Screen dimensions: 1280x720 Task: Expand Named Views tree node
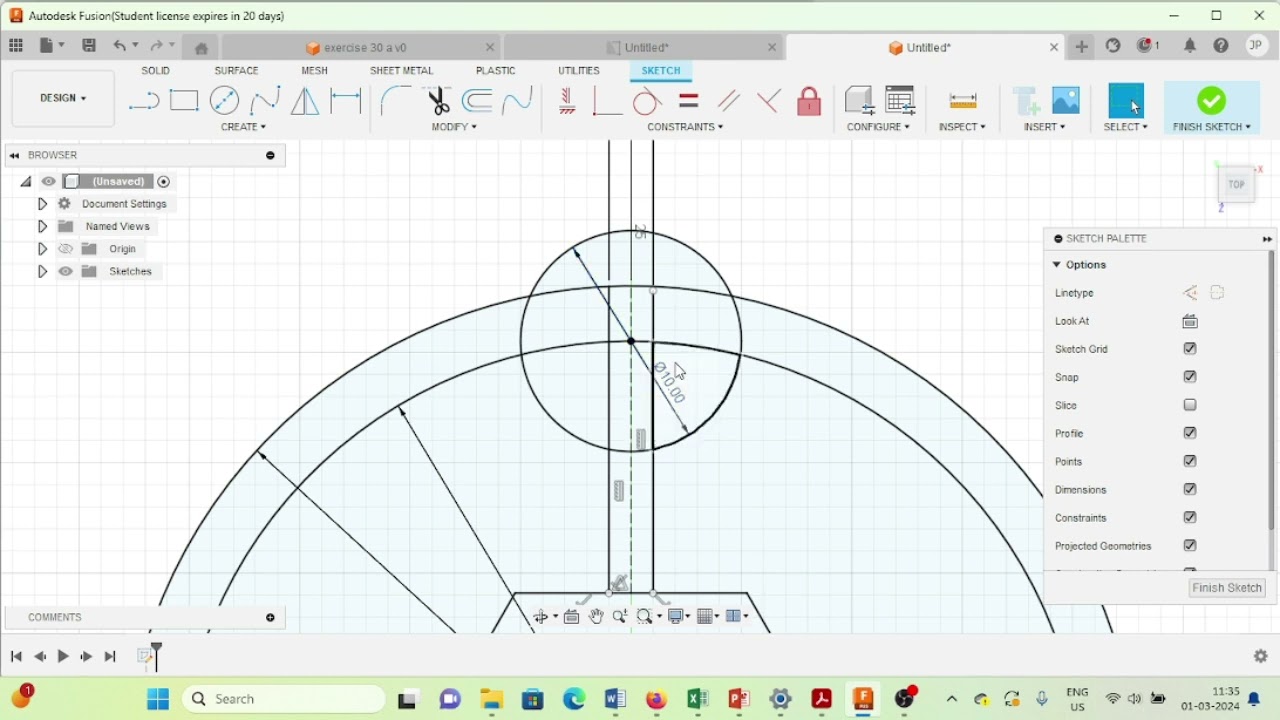pyautogui.click(x=42, y=227)
